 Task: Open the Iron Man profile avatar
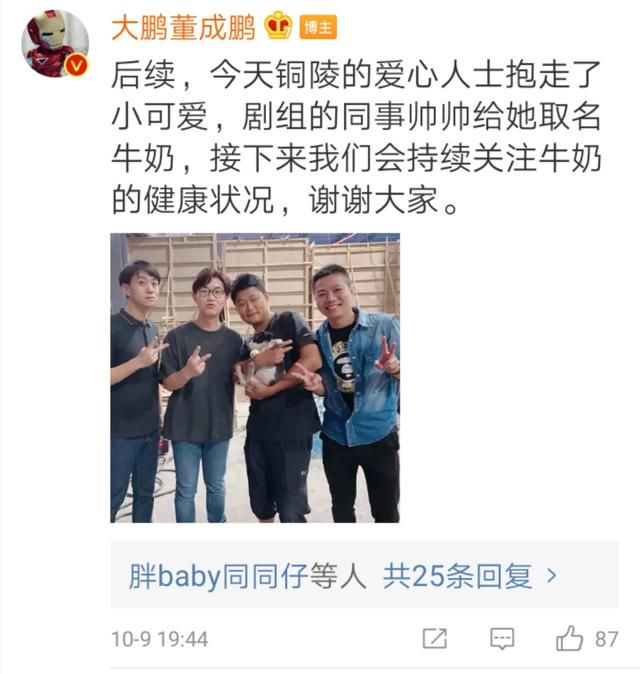click(x=55, y=43)
